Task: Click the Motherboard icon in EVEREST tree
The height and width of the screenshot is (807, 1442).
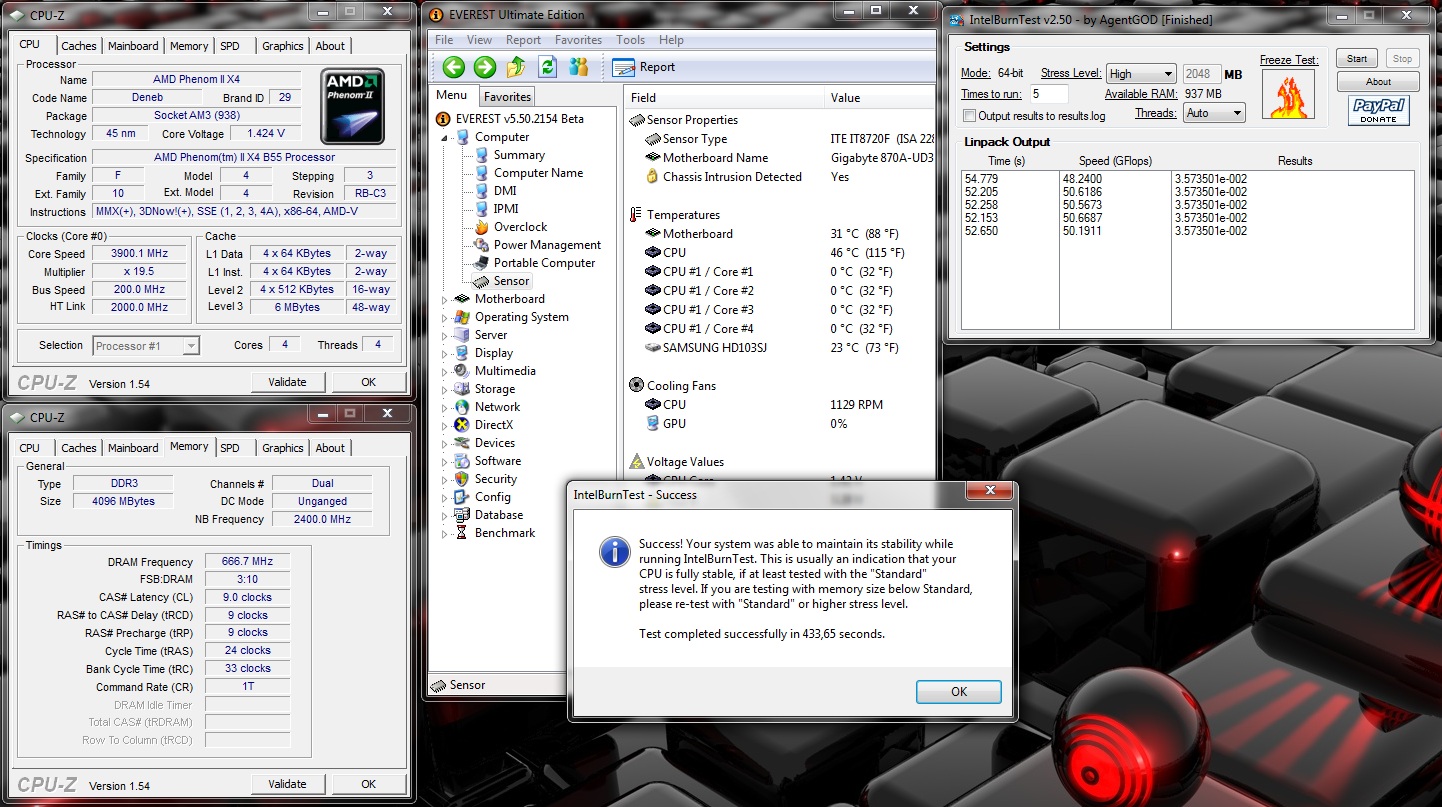Action: pyautogui.click(x=461, y=299)
